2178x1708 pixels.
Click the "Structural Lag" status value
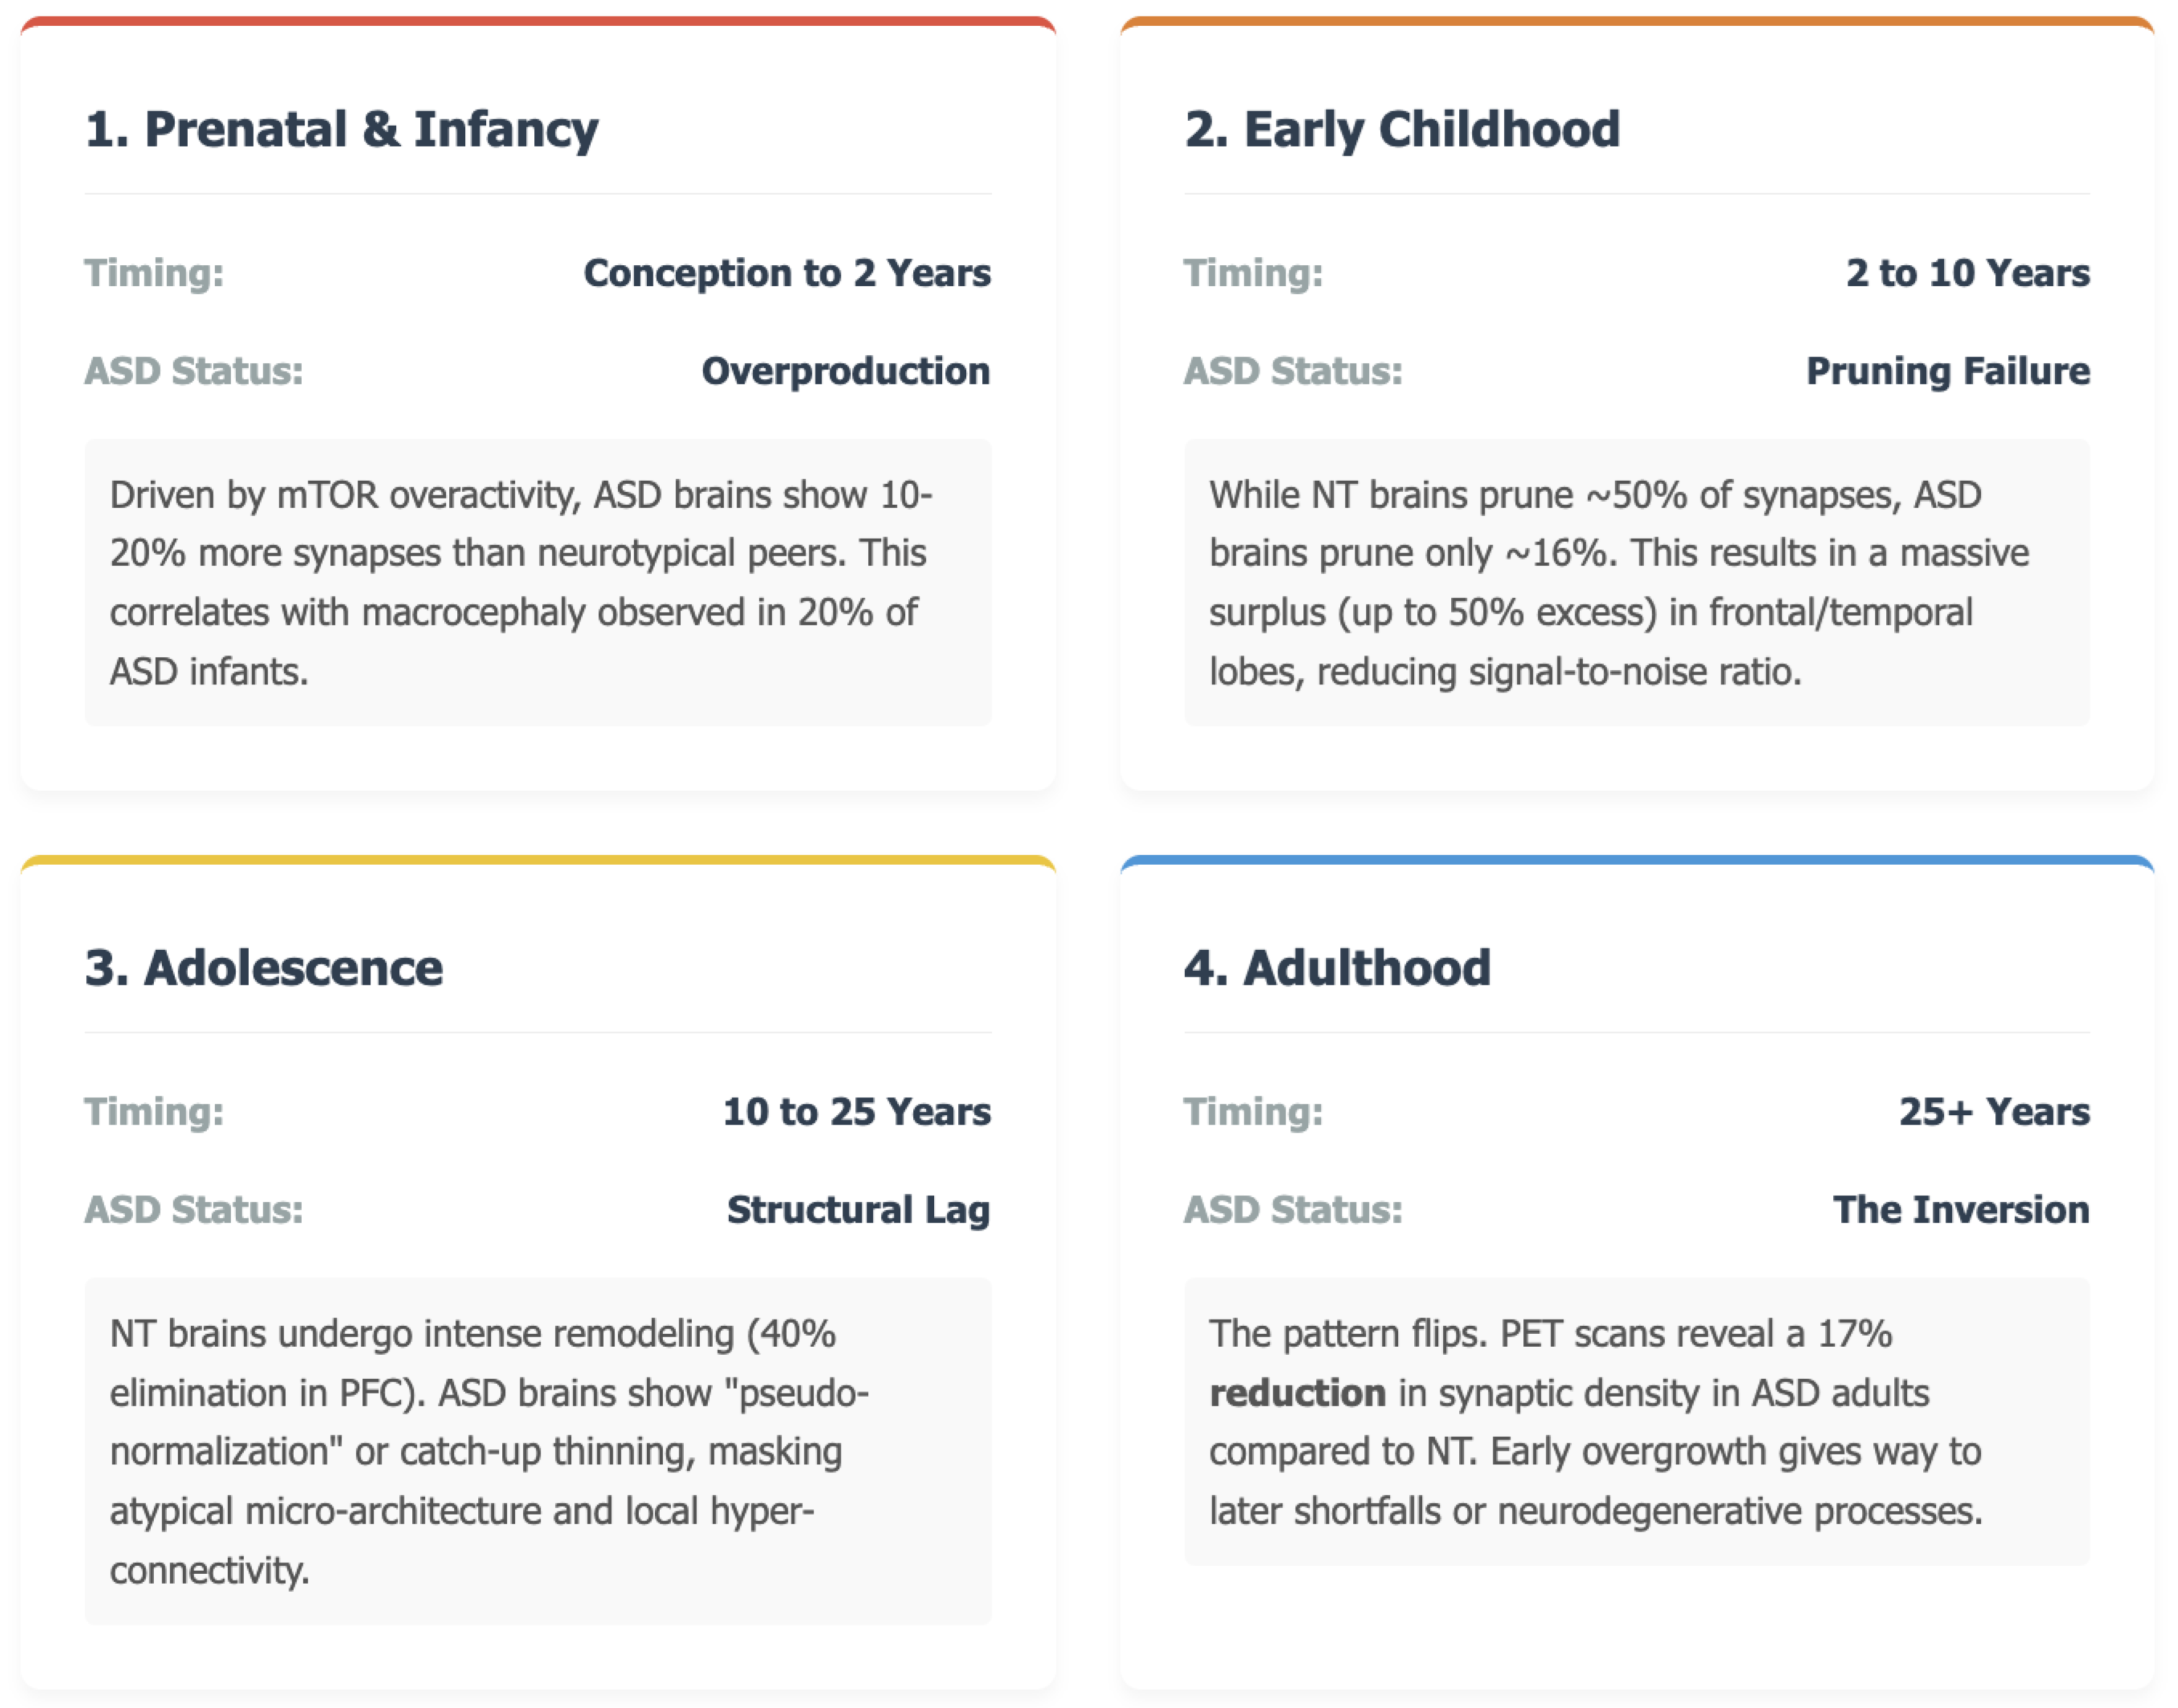pyautogui.click(x=858, y=1209)
